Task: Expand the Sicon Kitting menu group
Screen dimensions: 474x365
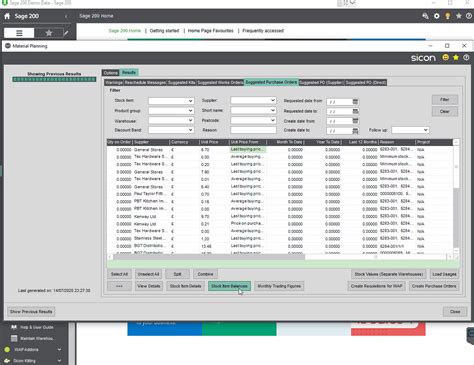Action: [x=59, y=361]
